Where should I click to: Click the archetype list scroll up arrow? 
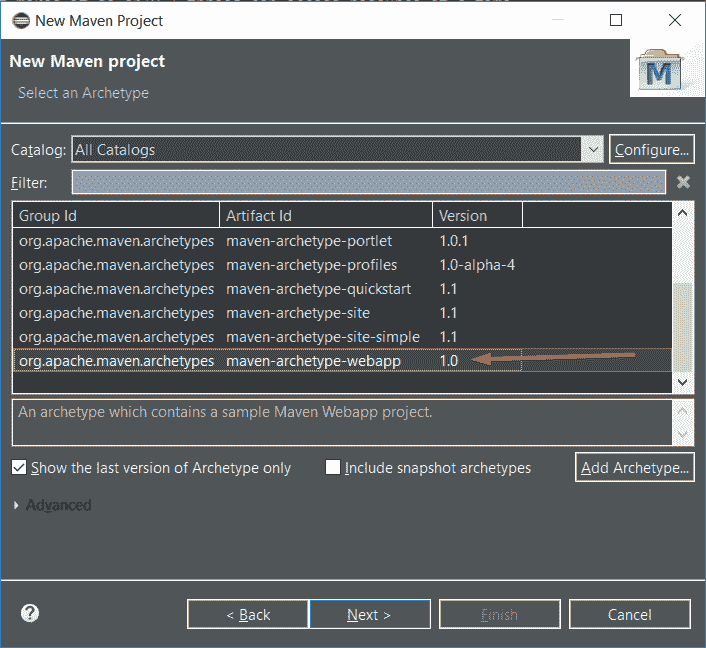(x=683, y=213)
